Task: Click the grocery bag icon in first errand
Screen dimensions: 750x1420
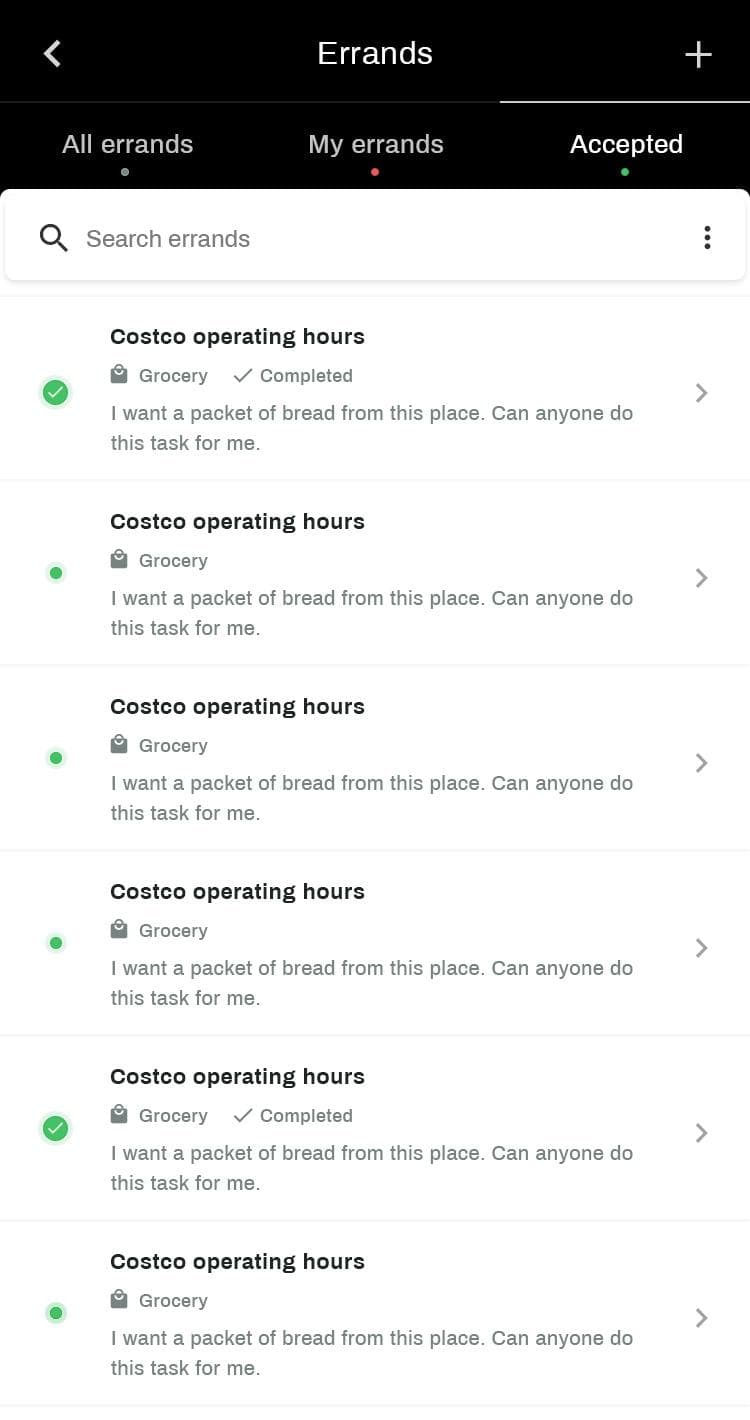Action: (x=119, y=375)
